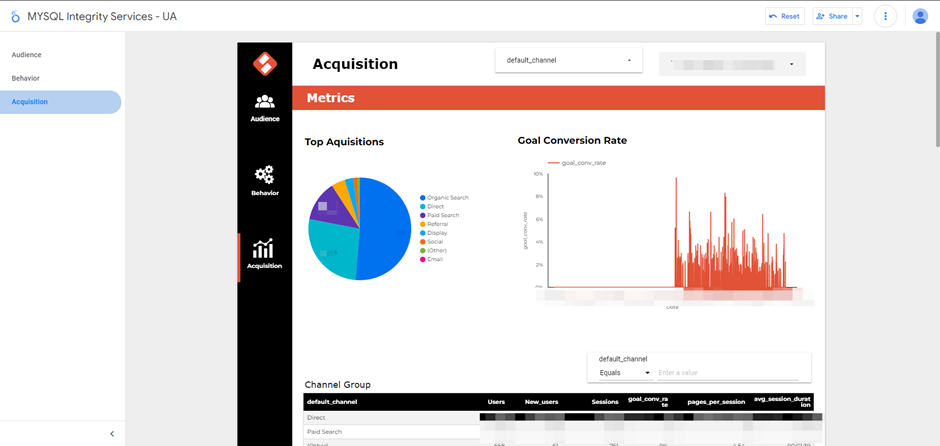
Task: Collapse the left navigation panel arrow
Action: (x=112, y=433)
